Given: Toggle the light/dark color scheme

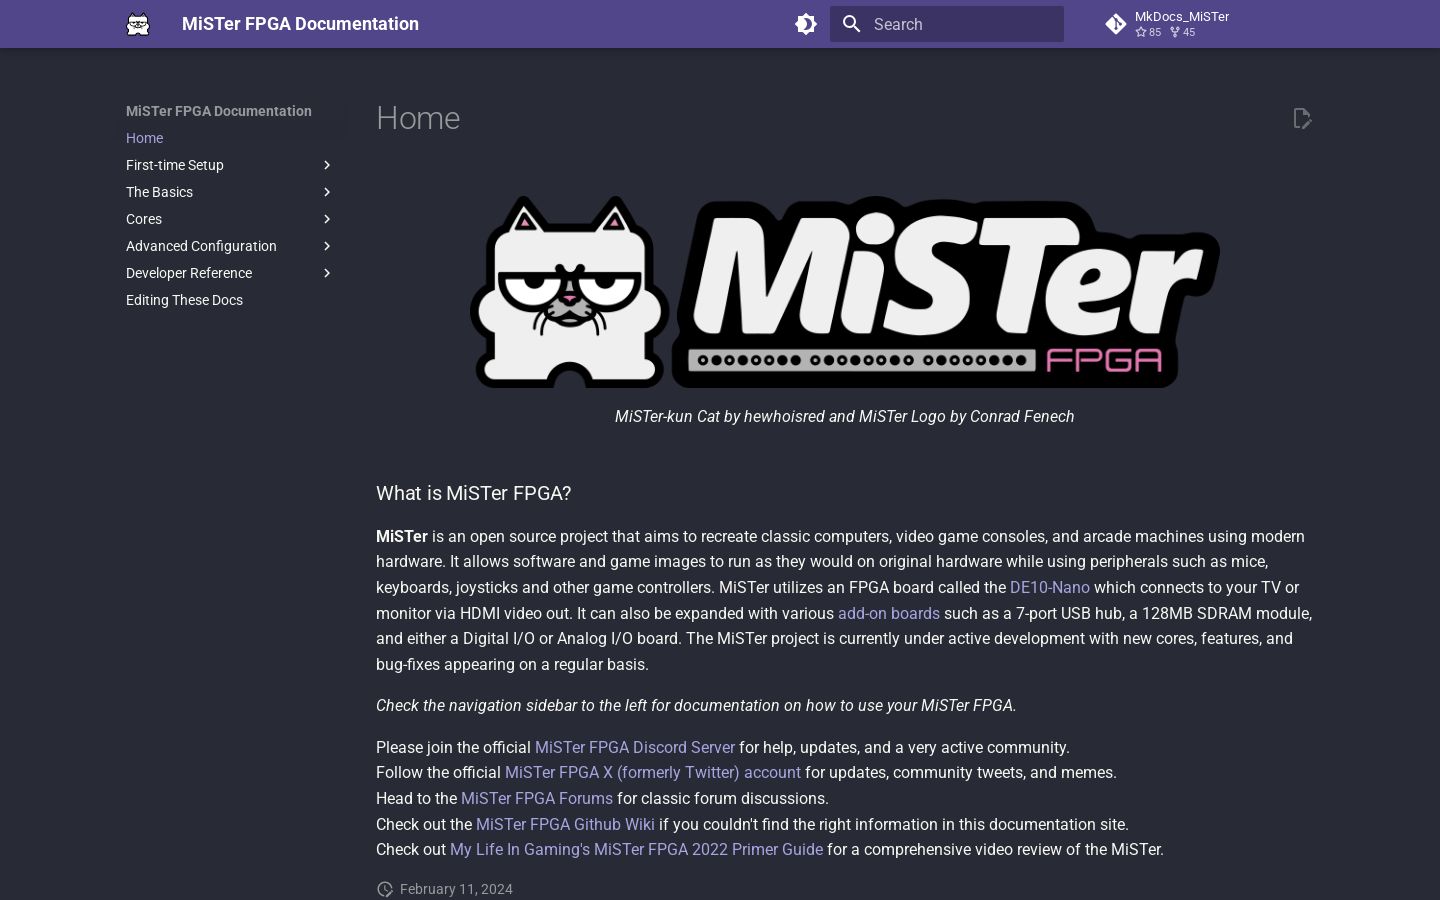Looking at the screenshot, I should 806,24.
